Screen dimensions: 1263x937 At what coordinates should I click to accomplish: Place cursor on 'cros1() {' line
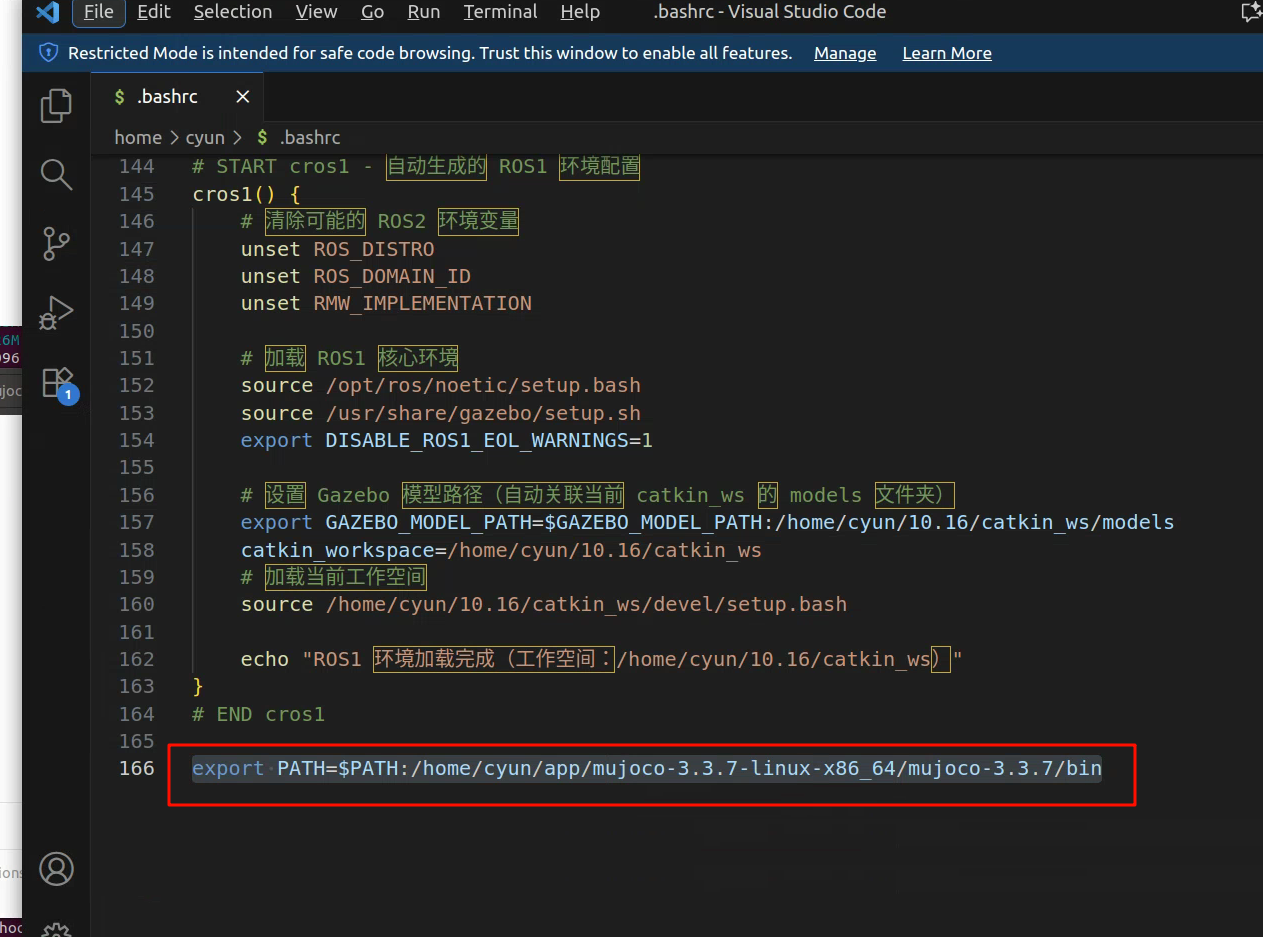click(246, 194)
